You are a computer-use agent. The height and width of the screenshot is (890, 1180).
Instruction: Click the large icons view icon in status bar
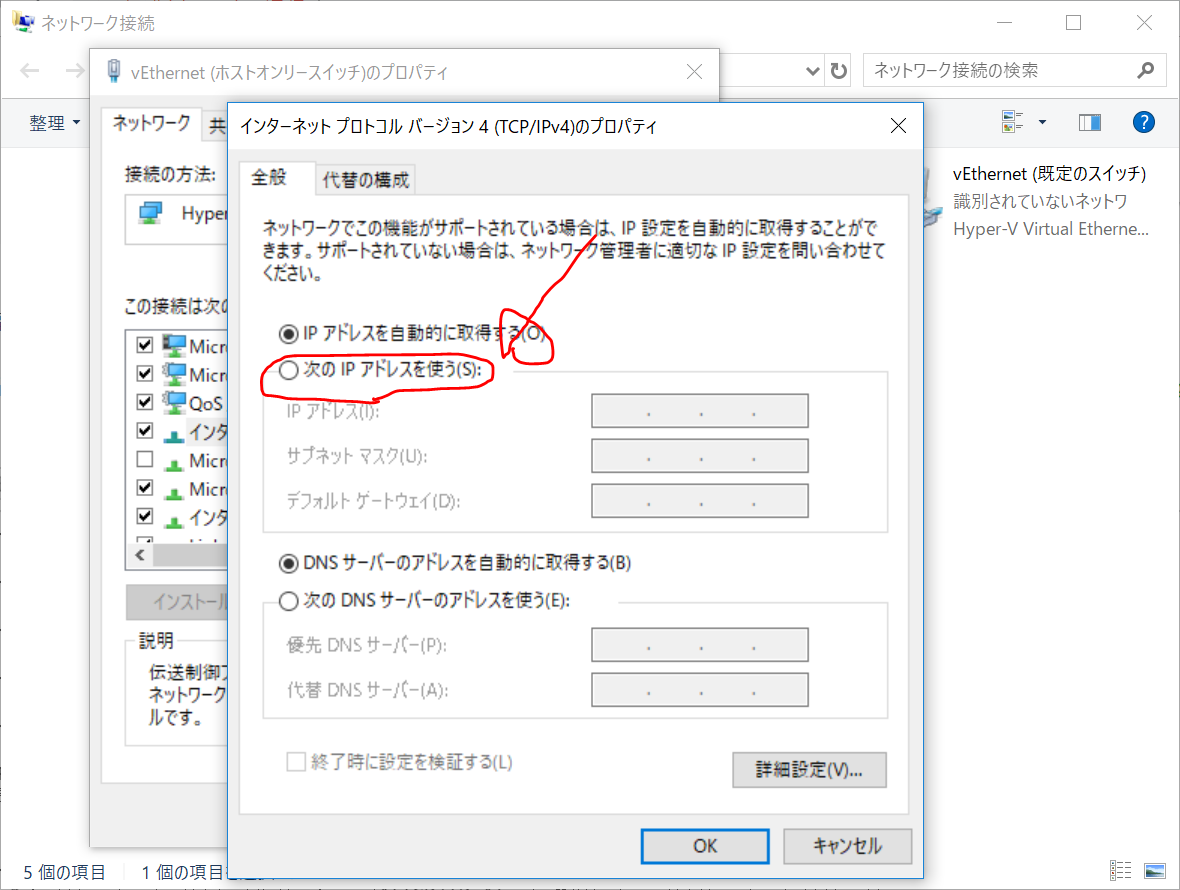[1155, 870]
